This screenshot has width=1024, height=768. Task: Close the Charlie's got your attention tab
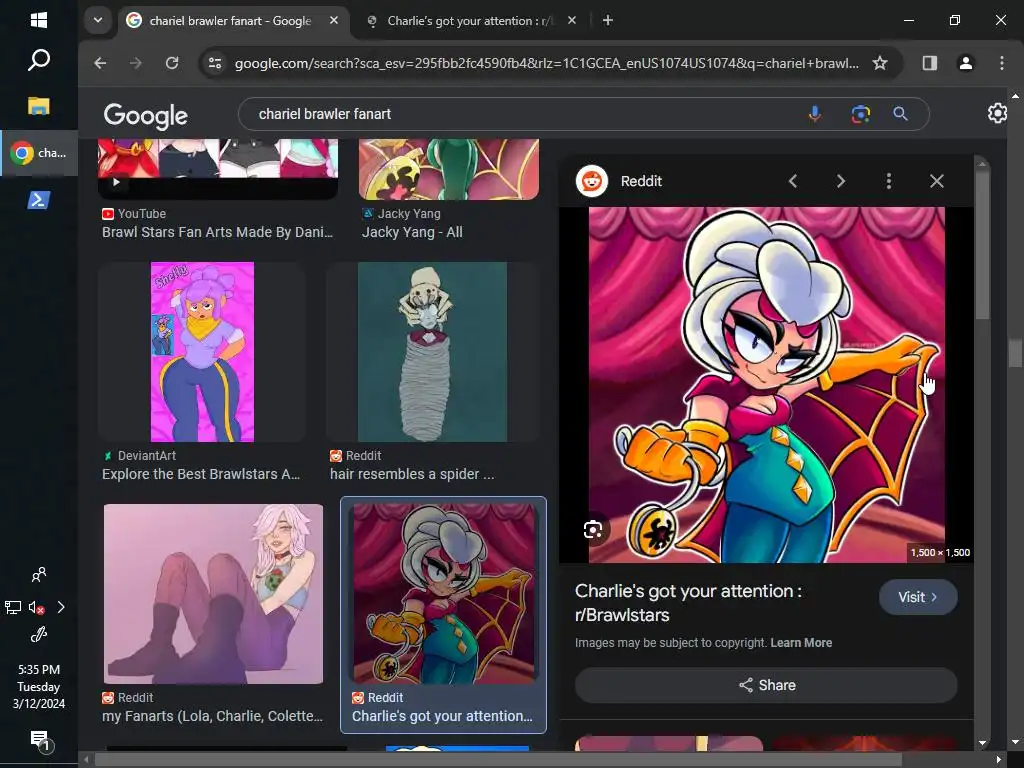571,20
